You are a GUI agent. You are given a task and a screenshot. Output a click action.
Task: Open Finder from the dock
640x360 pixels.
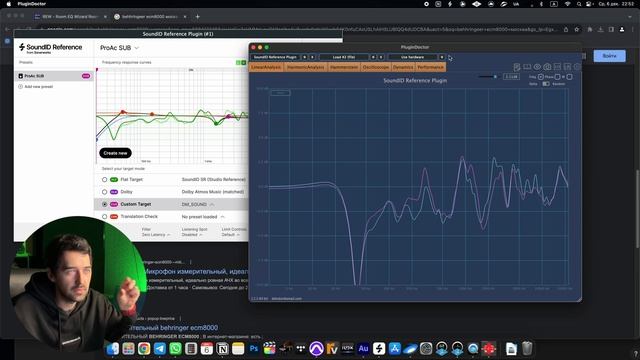tap(113, 349)
